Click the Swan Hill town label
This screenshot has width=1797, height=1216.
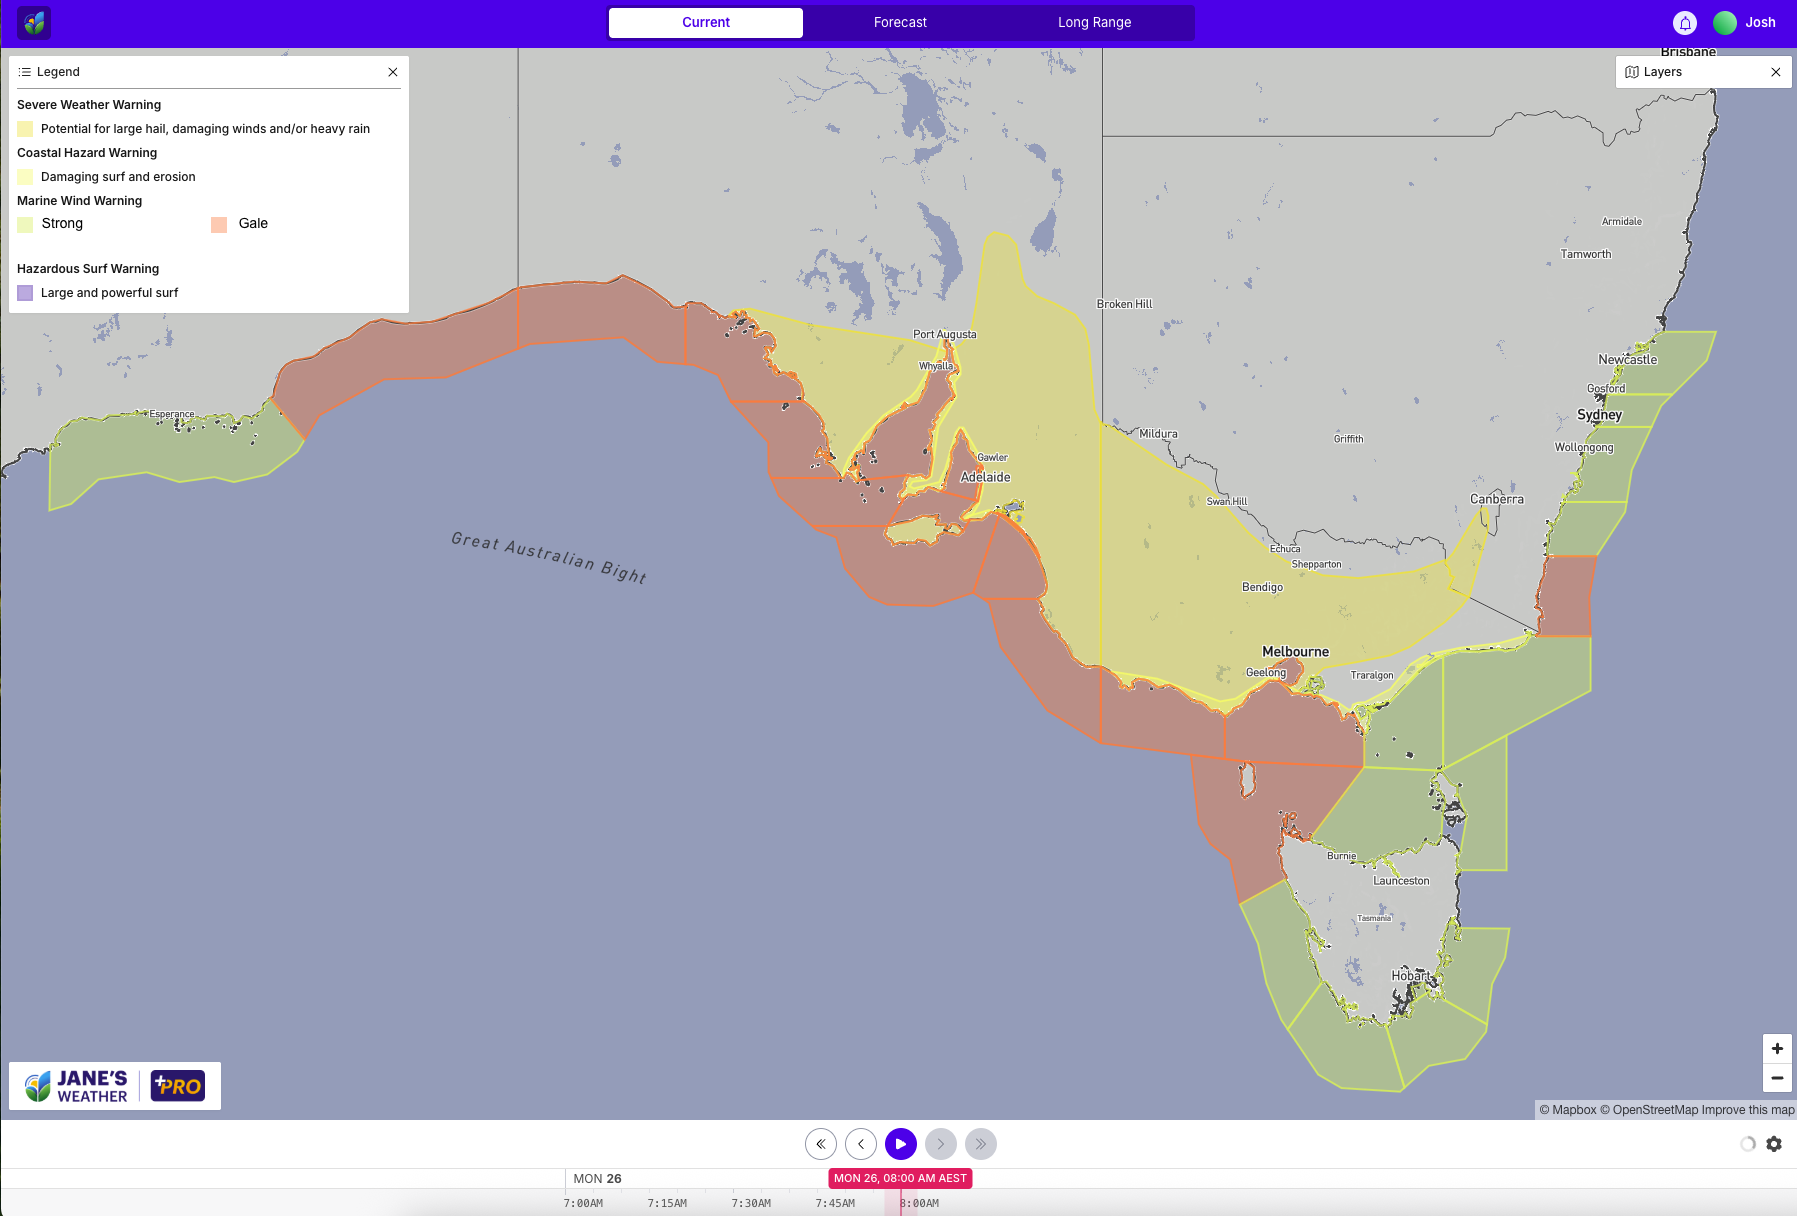tap(1227, 502)
